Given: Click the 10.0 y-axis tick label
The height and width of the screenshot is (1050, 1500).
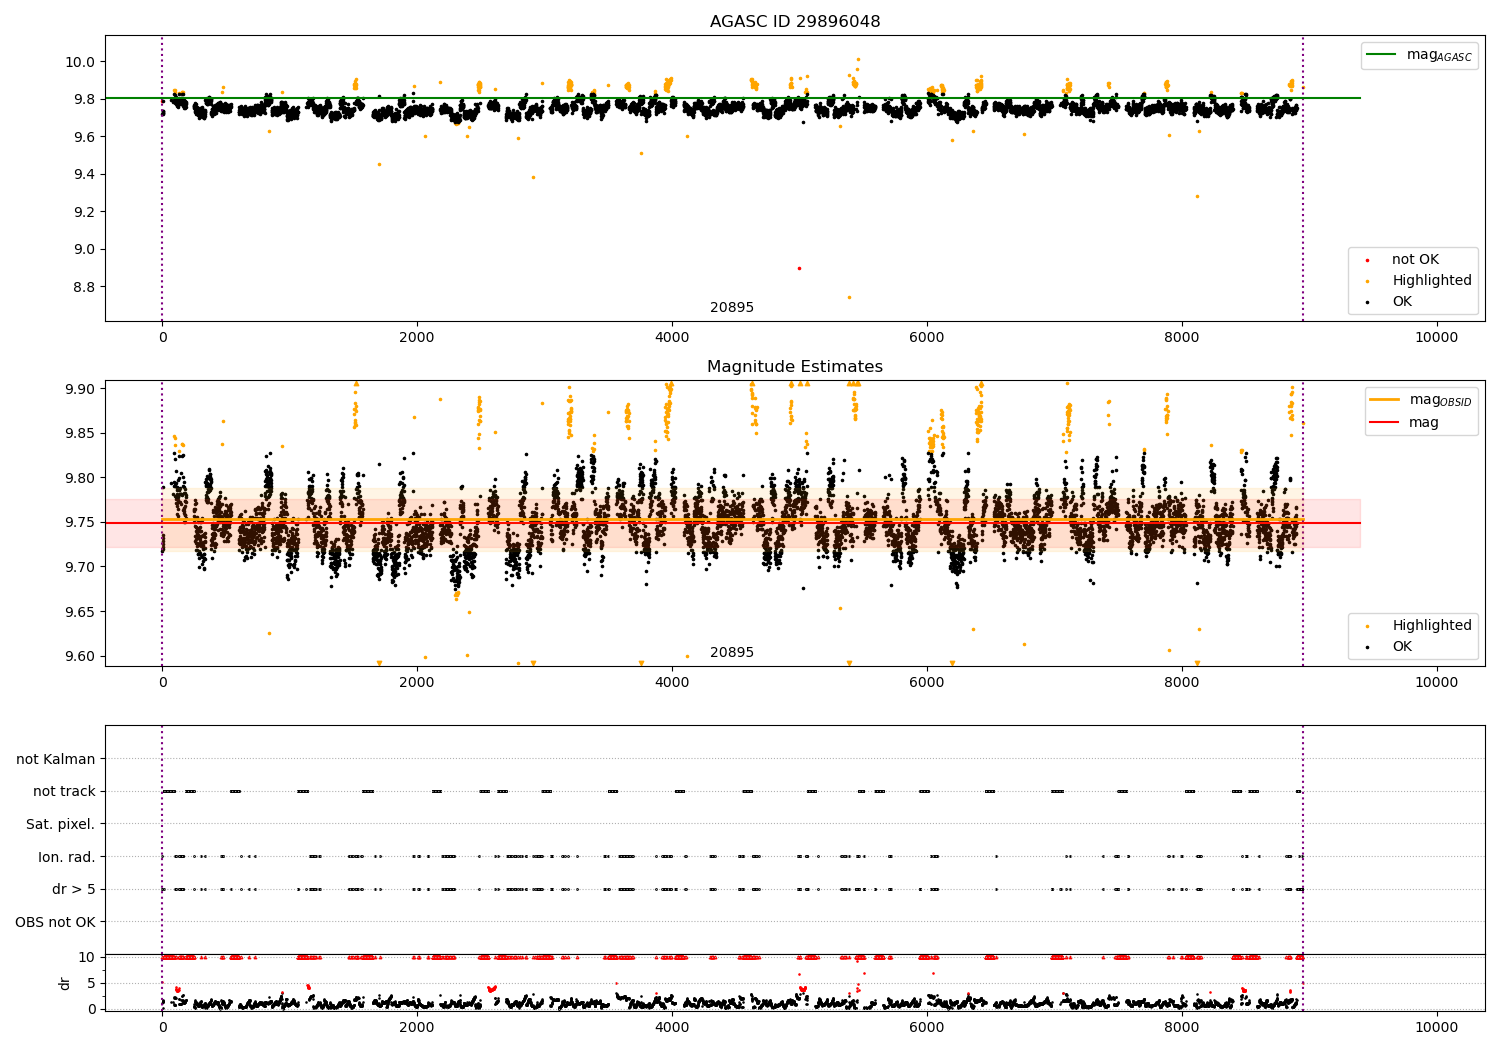Looking at the screenshot, I should pyautogui.click(x=80, y=62).
